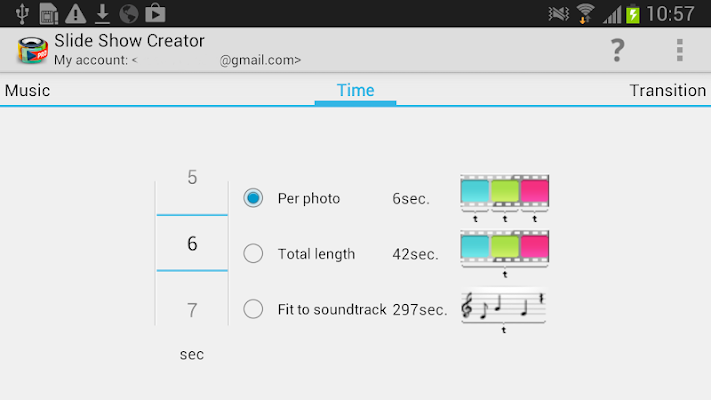This screenshot has width=711, height=400.
Task: Tap the warning triangle notification icon
Action: pos(75,13)
